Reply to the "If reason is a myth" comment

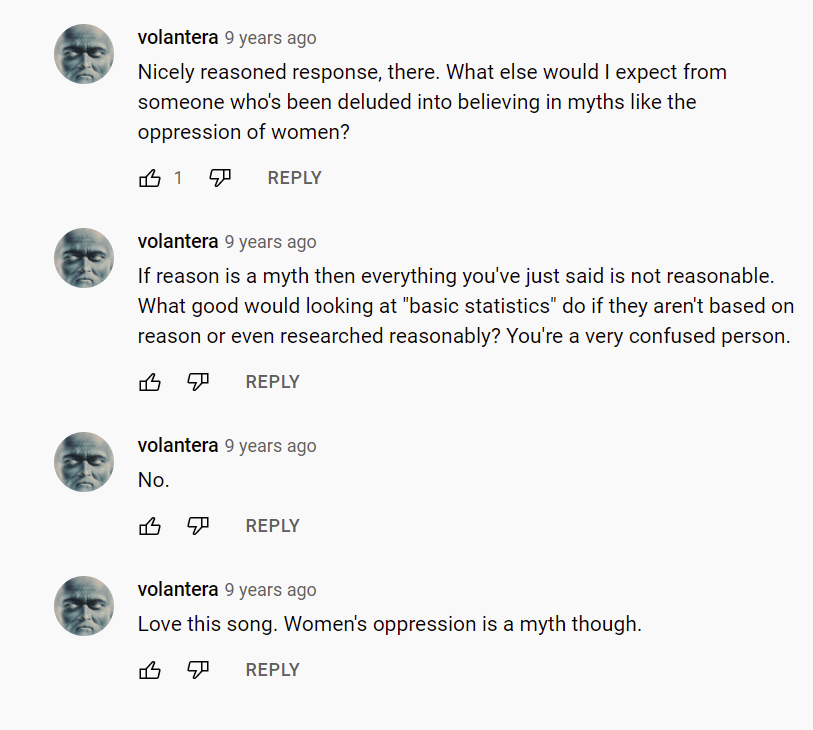pyautogui.click(x=272, y=382)
